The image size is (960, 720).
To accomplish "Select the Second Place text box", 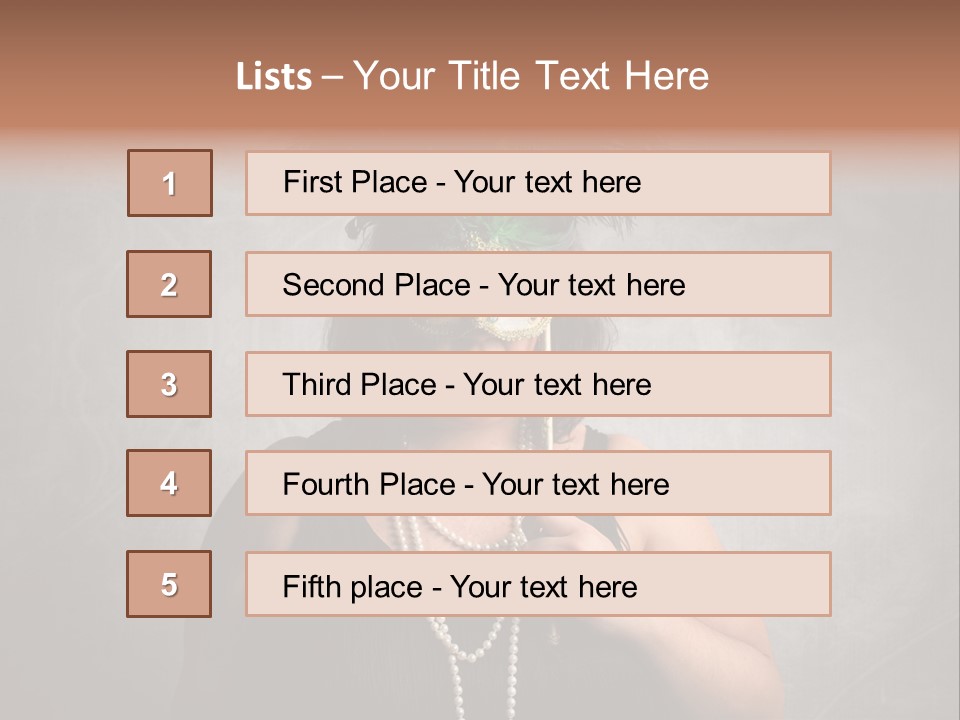I will point(538,284).
